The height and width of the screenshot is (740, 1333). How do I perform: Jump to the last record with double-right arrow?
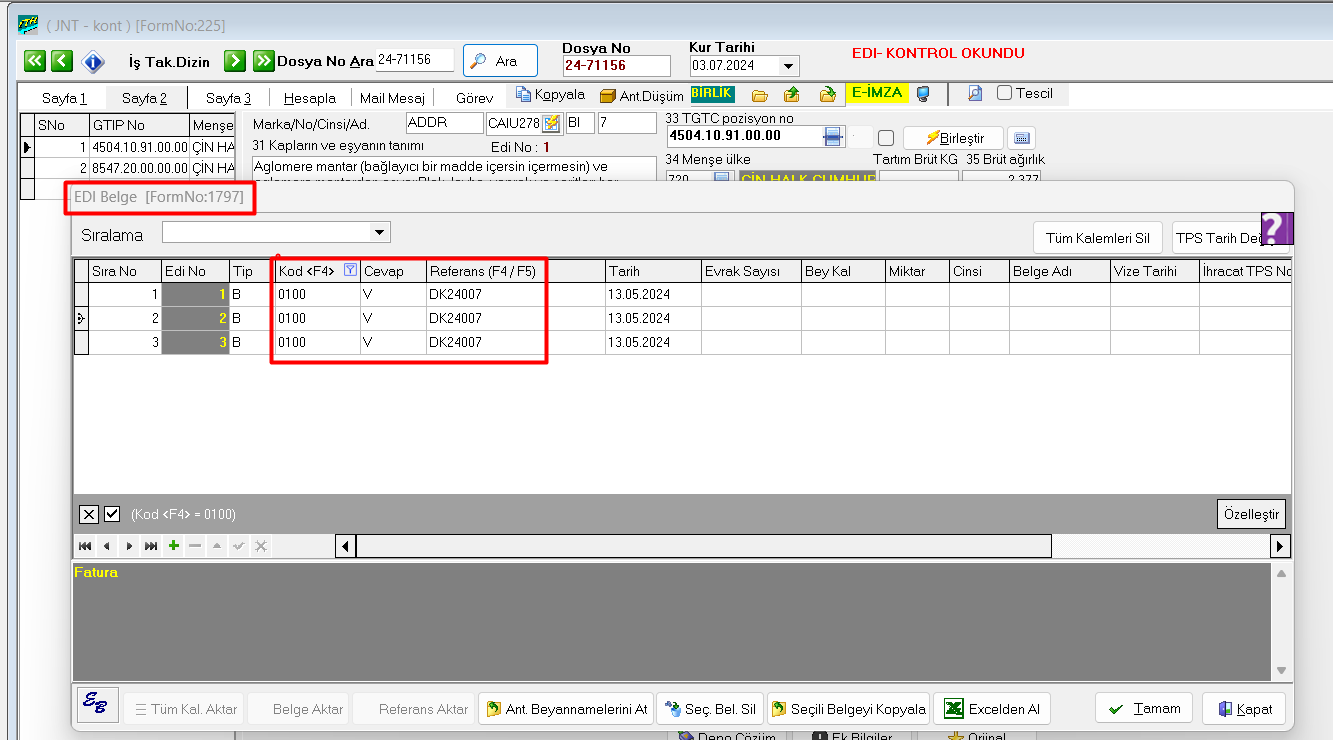264,61
